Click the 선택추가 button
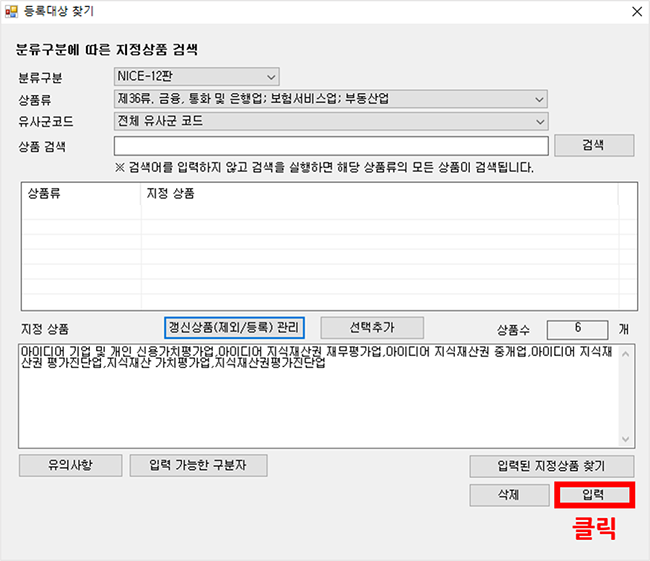 [x=372, y=328]
